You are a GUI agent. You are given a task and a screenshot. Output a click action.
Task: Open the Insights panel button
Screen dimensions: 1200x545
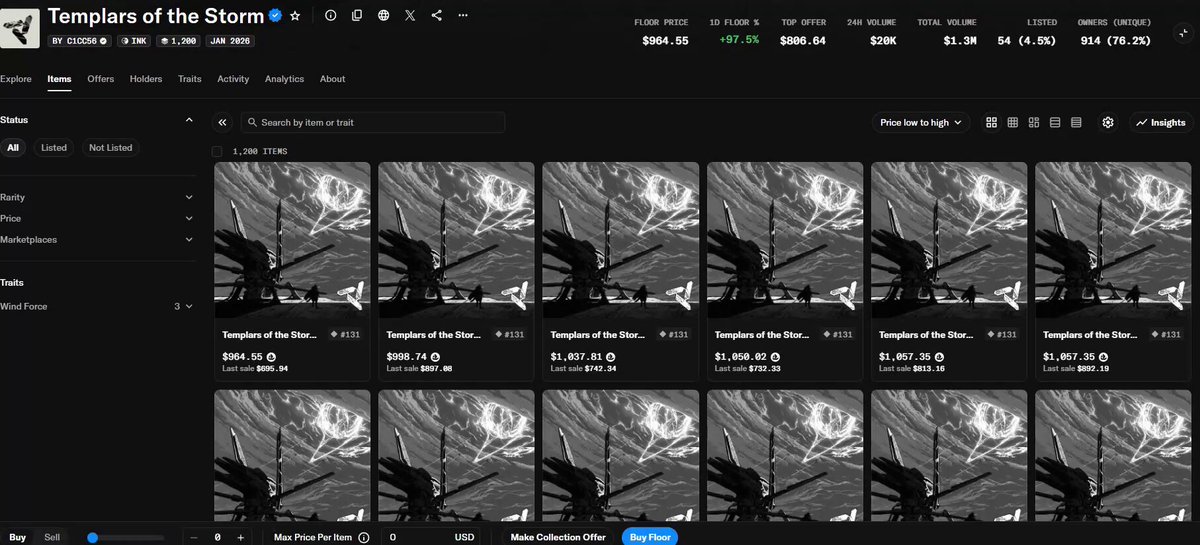1160,122
